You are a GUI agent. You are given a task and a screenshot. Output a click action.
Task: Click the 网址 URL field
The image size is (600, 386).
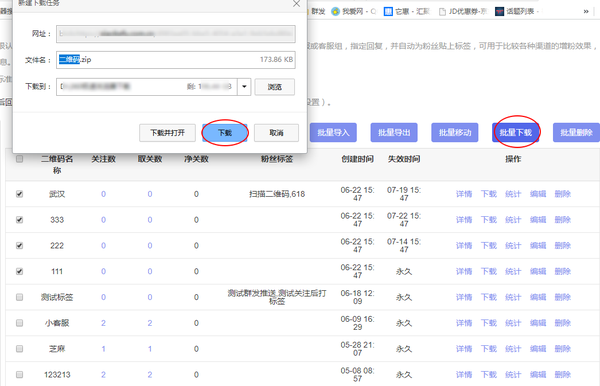176,34
